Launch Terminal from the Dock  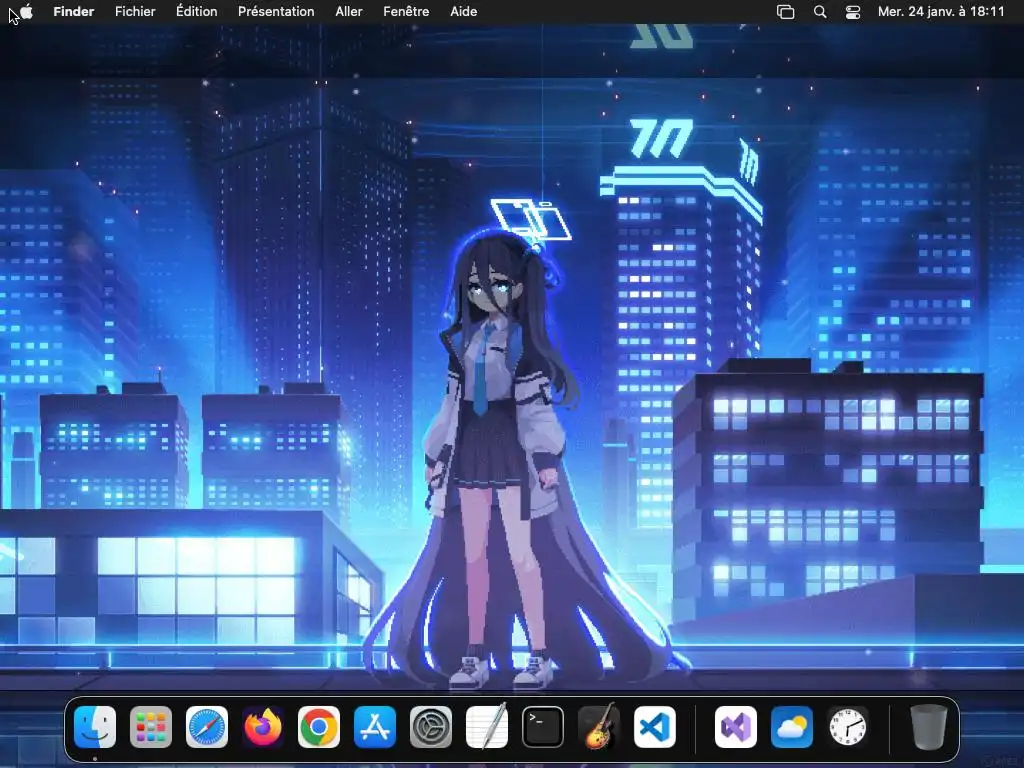[x=543, y=727]
